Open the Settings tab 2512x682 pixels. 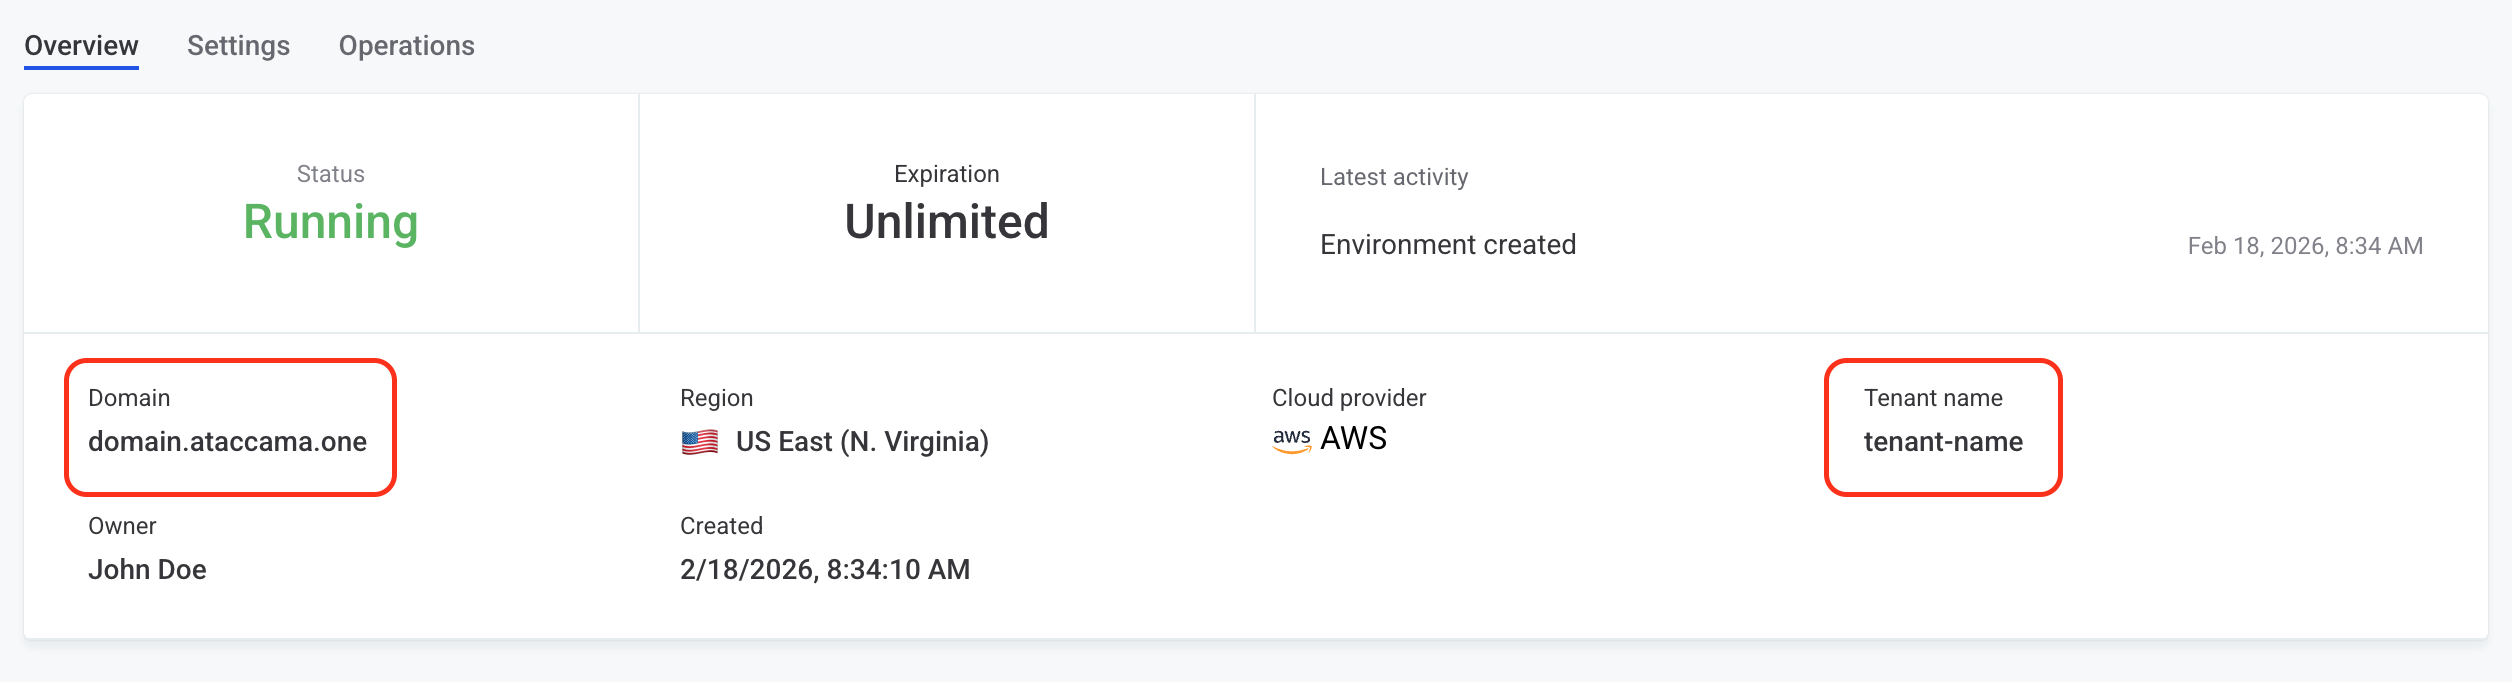point(238,46)
